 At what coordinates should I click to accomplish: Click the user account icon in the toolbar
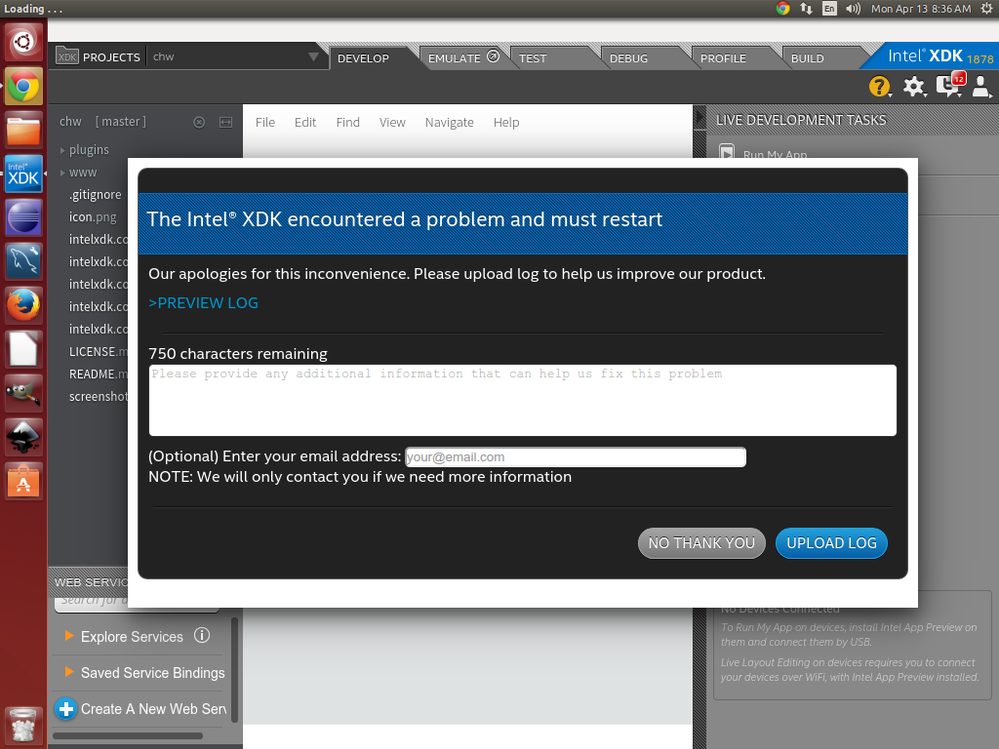click(981, 87)
